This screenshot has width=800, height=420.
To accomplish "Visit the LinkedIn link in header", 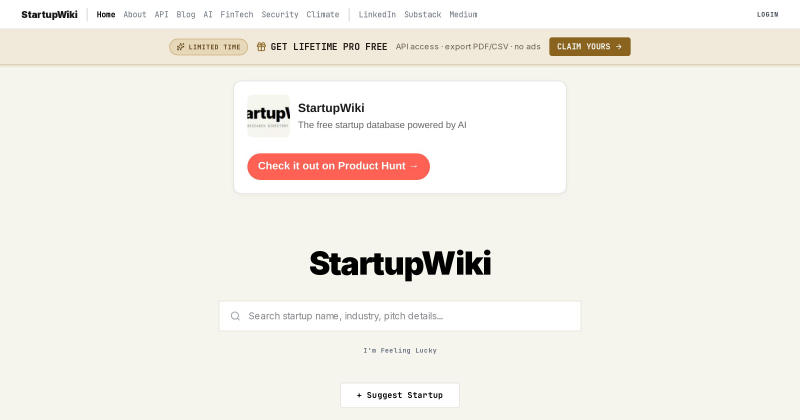I will (x=377, y=14).
